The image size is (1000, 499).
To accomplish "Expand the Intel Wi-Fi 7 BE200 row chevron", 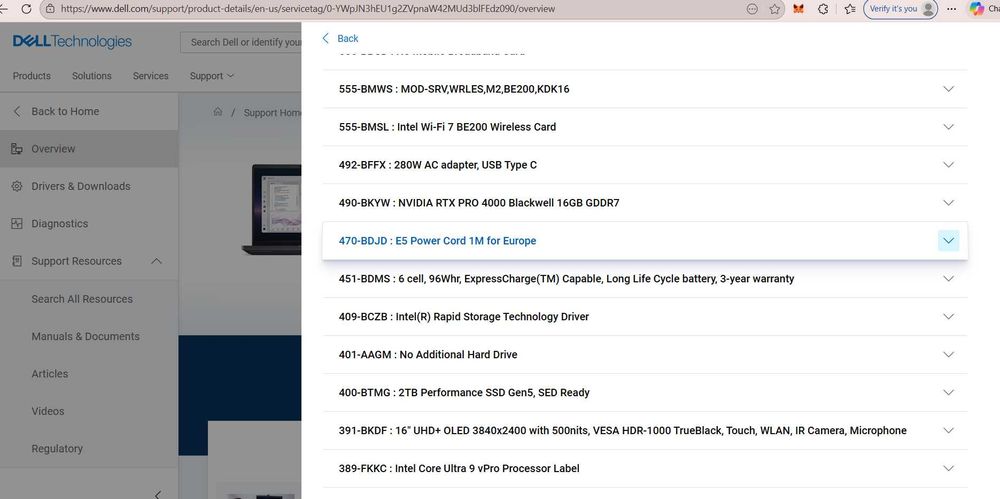I will pyautogui.click(x=948, y=127).
